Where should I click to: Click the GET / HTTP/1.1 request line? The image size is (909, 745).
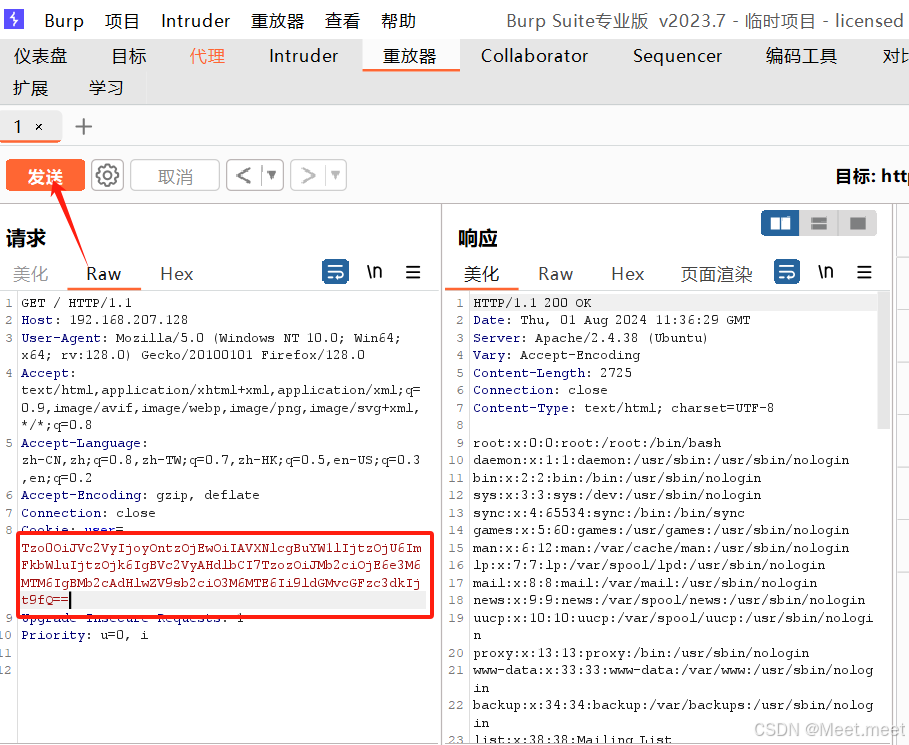coord(77,303)
